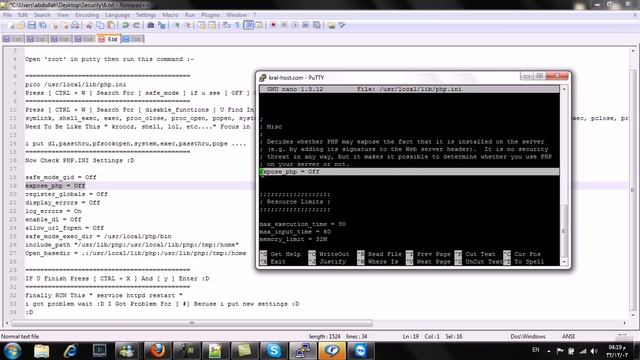Open Firefox from the taskbar
The height and width of the screenshot is (360, 640).
click(x=157, y=351)
